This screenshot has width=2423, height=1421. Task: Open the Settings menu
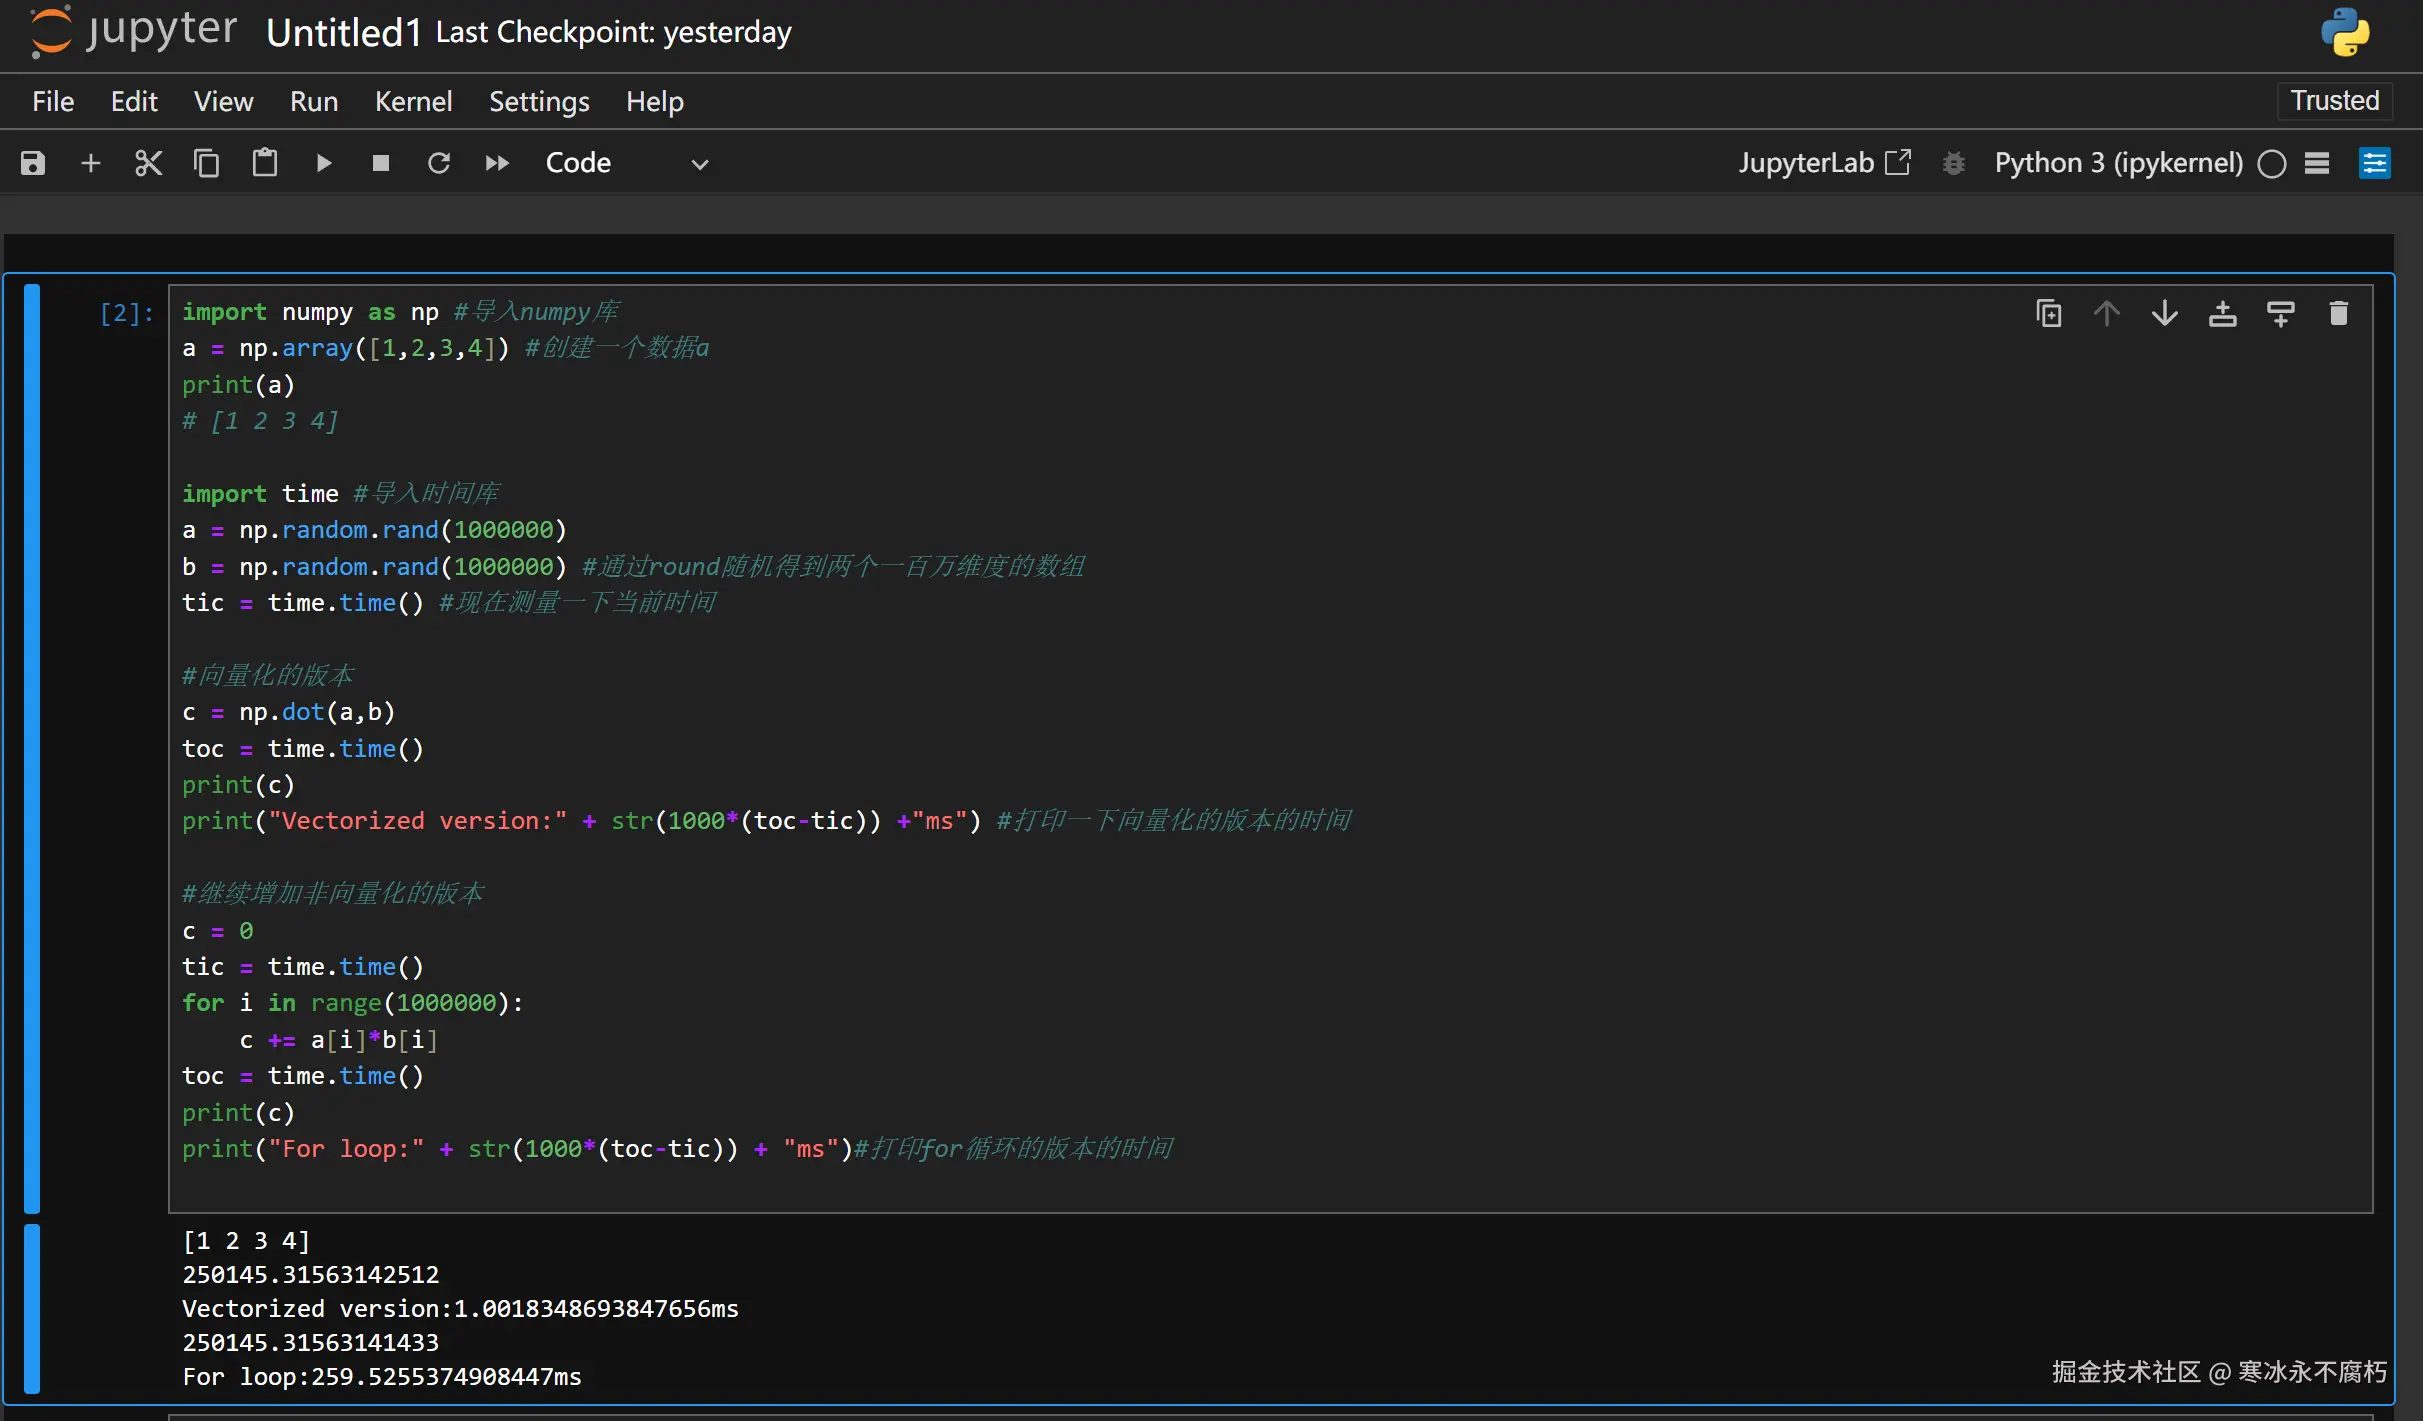(x=538, y=101)
